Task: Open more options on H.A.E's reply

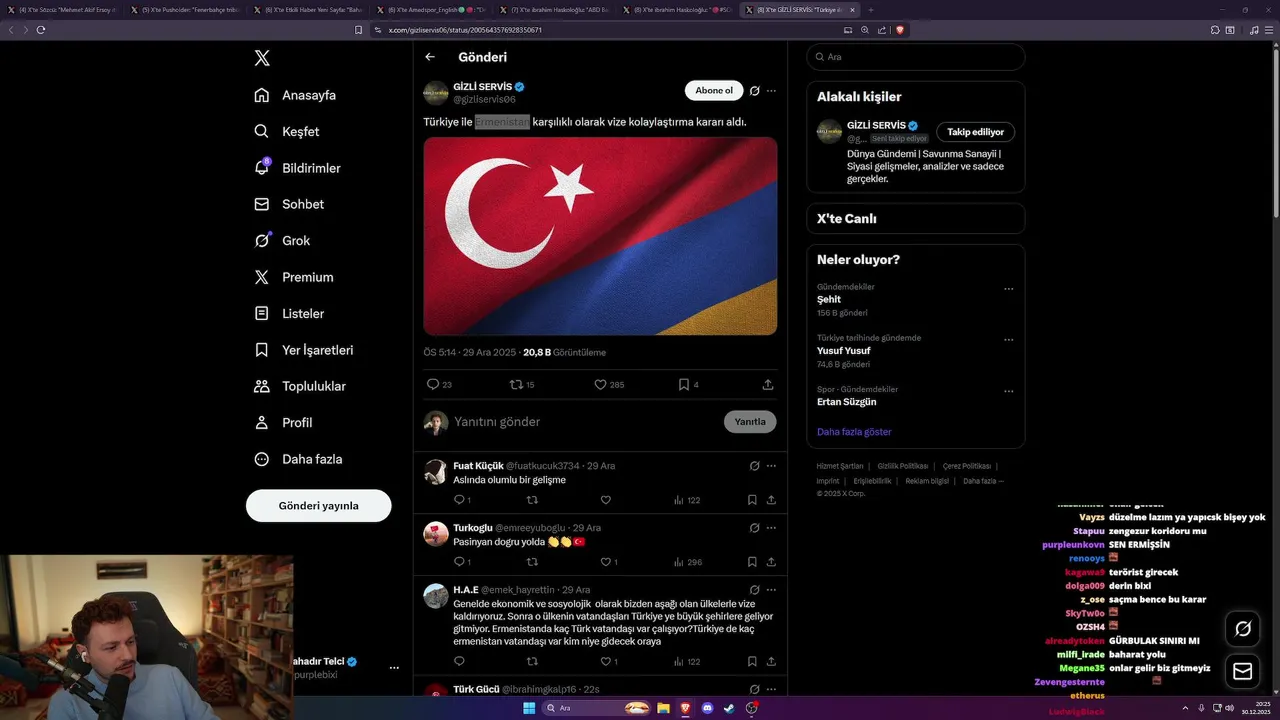Action: click(x=771, y=590)
